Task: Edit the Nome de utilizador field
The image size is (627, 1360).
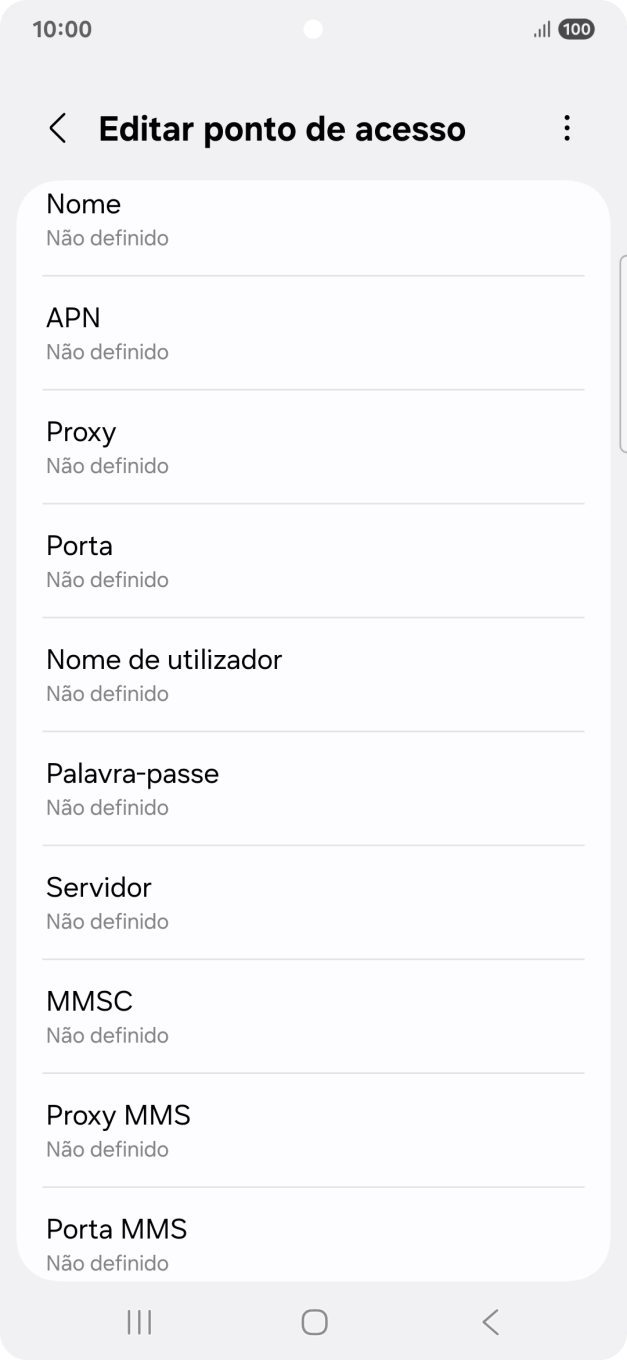Action: click(313, 674)
